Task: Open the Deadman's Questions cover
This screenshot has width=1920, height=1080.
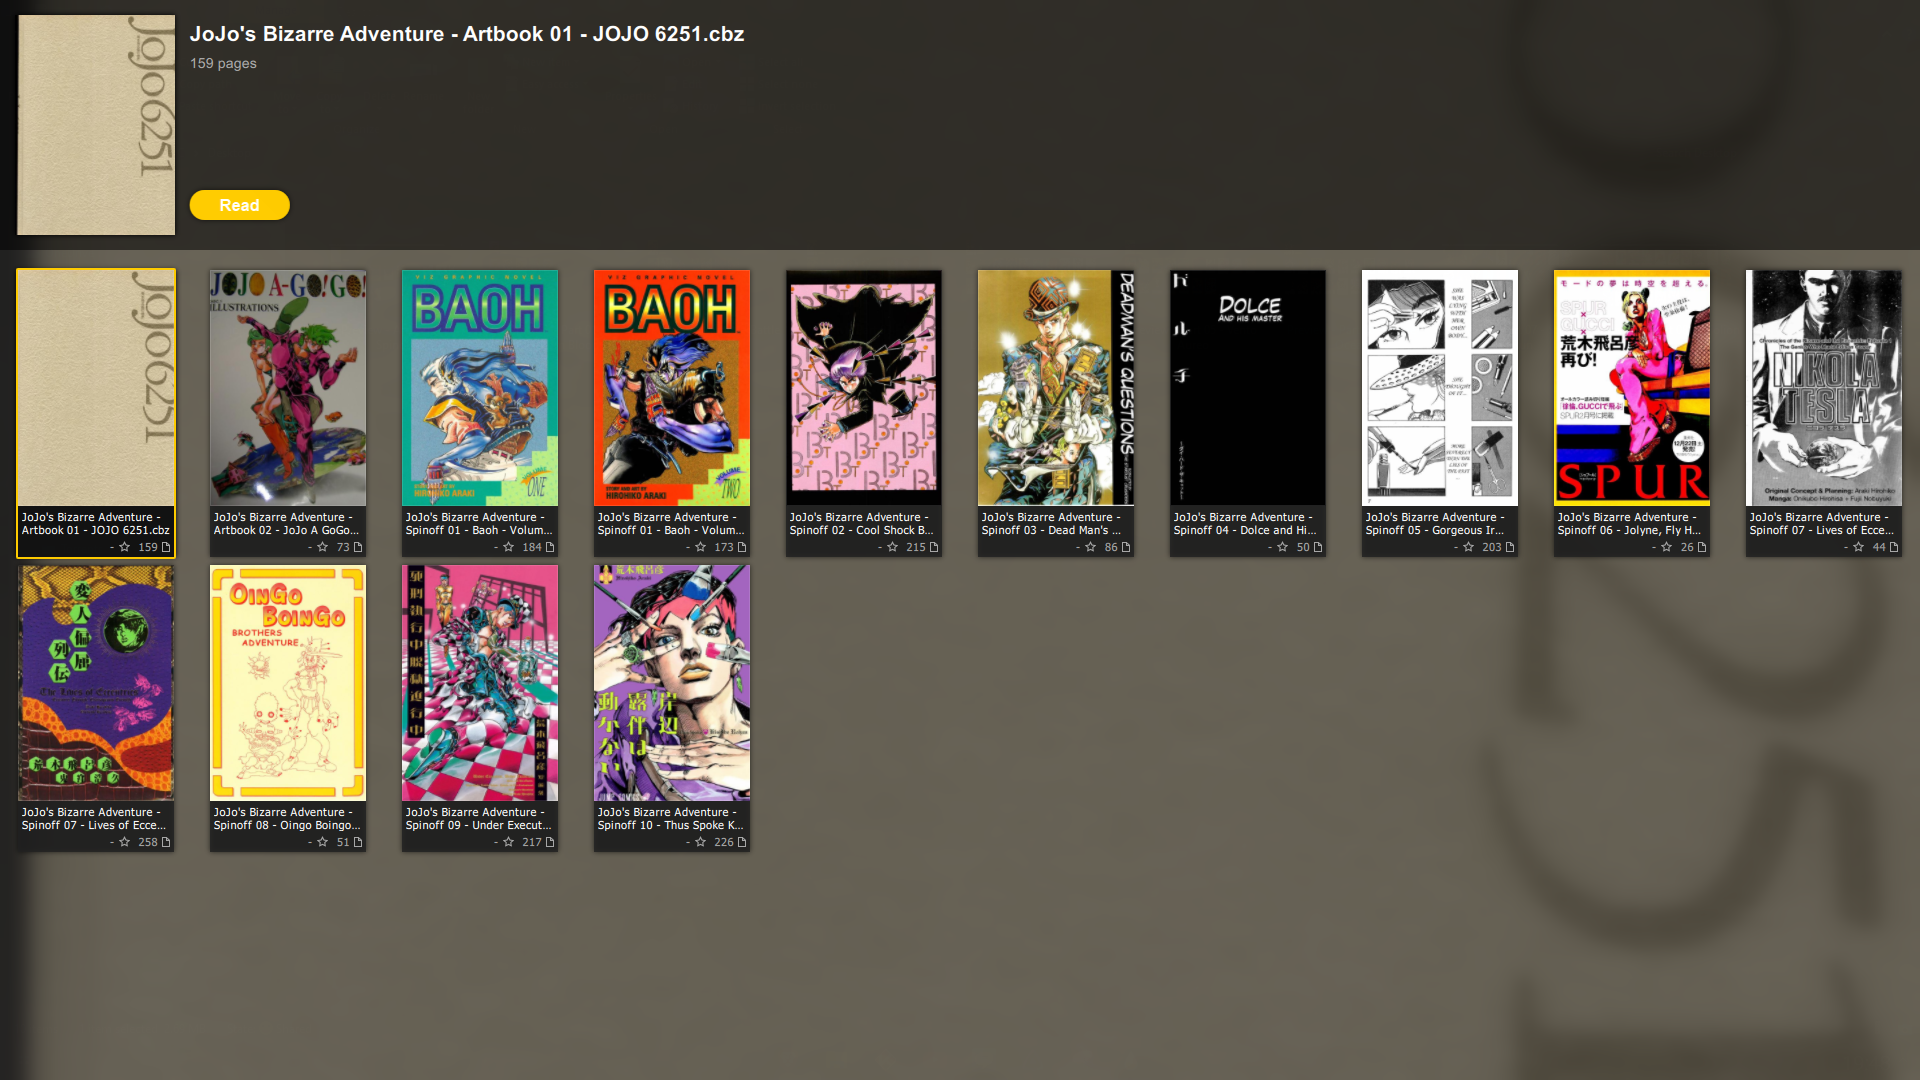Action: tap(1056, 388)
